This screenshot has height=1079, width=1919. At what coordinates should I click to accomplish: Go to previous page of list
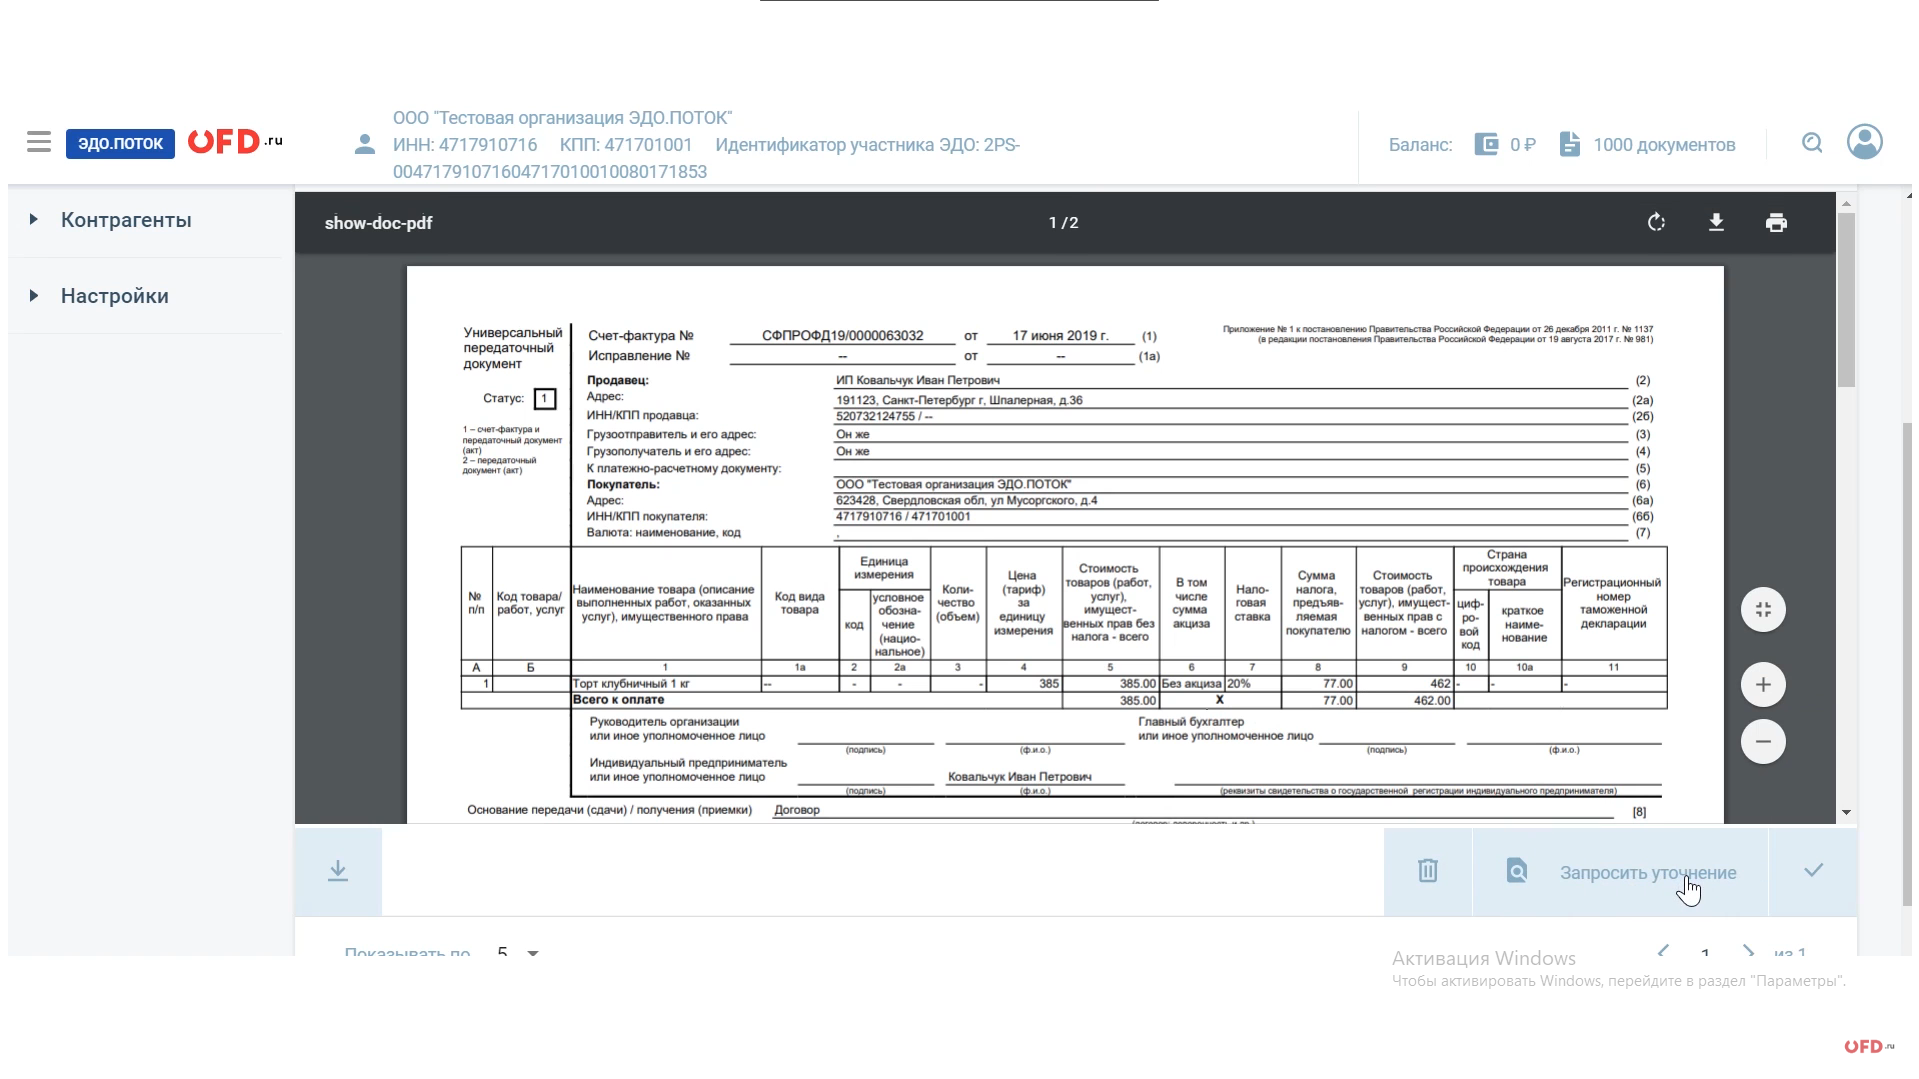1663,950
